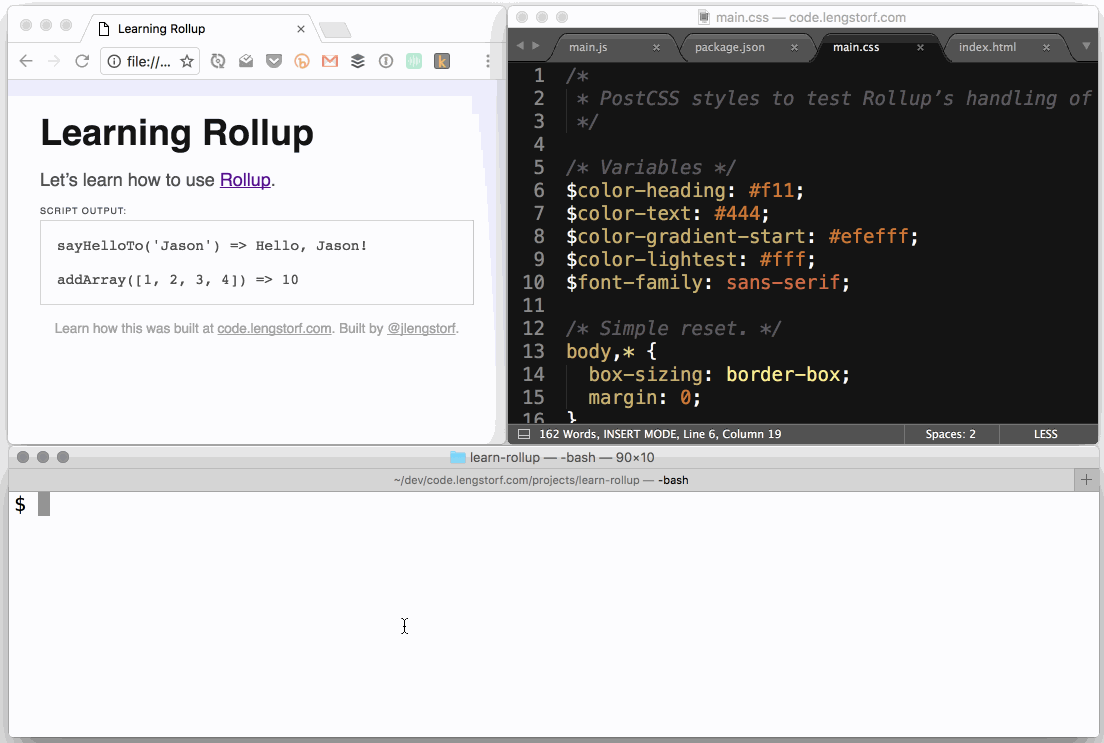Switch to the package.json tab
Viewport: 1104px width, 743px height.
pos(731,46)
